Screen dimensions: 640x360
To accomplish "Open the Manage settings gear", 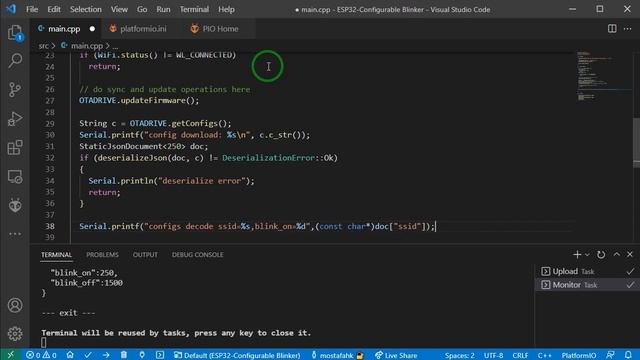I will (x=15, y=333).
